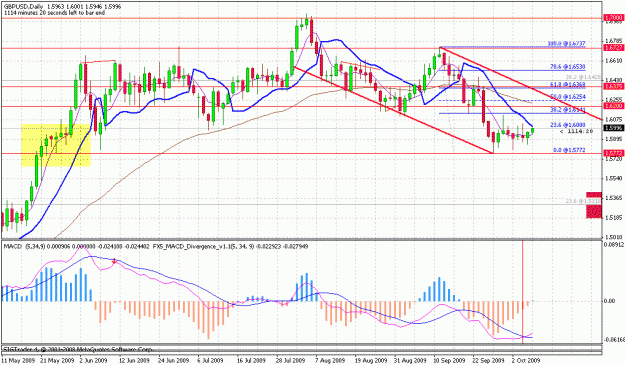
Task: Click the 1.6075 price axis label
Action: (614, 119)
